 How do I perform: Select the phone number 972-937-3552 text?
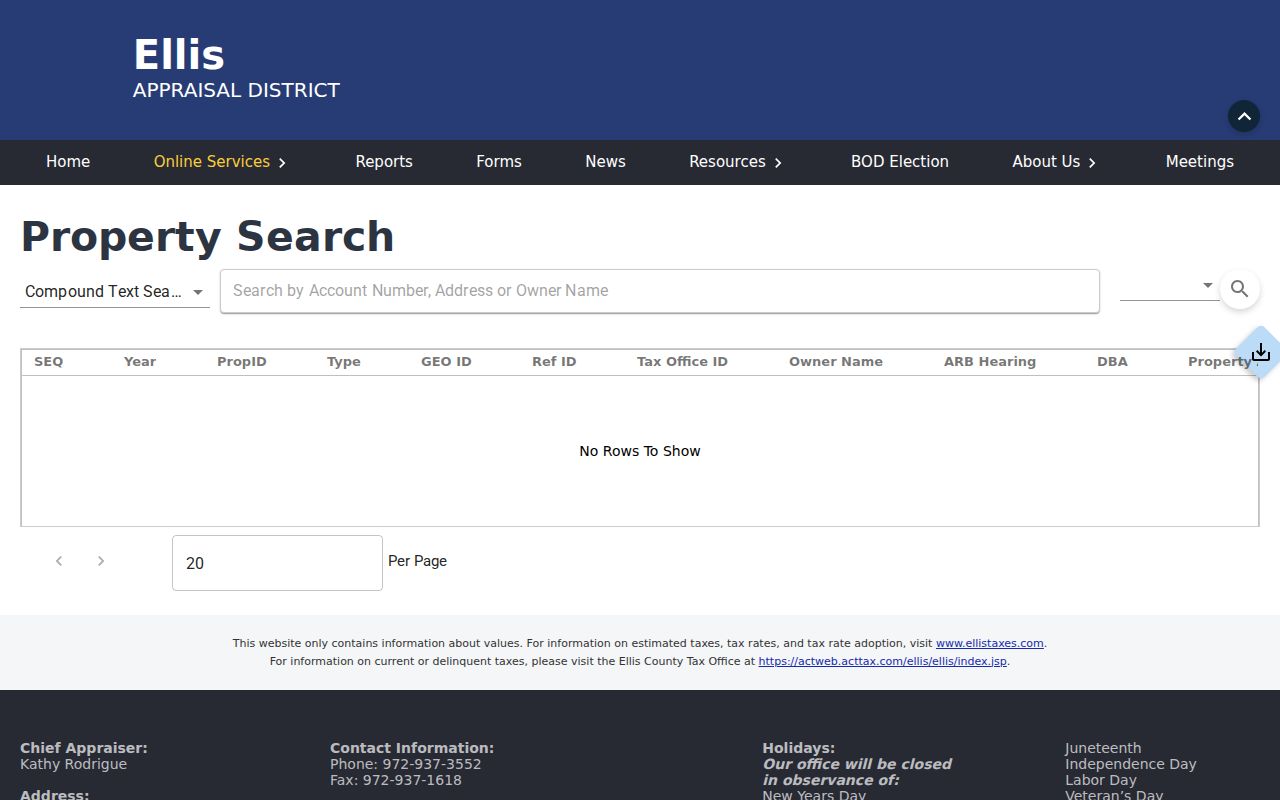click(432, 764)
